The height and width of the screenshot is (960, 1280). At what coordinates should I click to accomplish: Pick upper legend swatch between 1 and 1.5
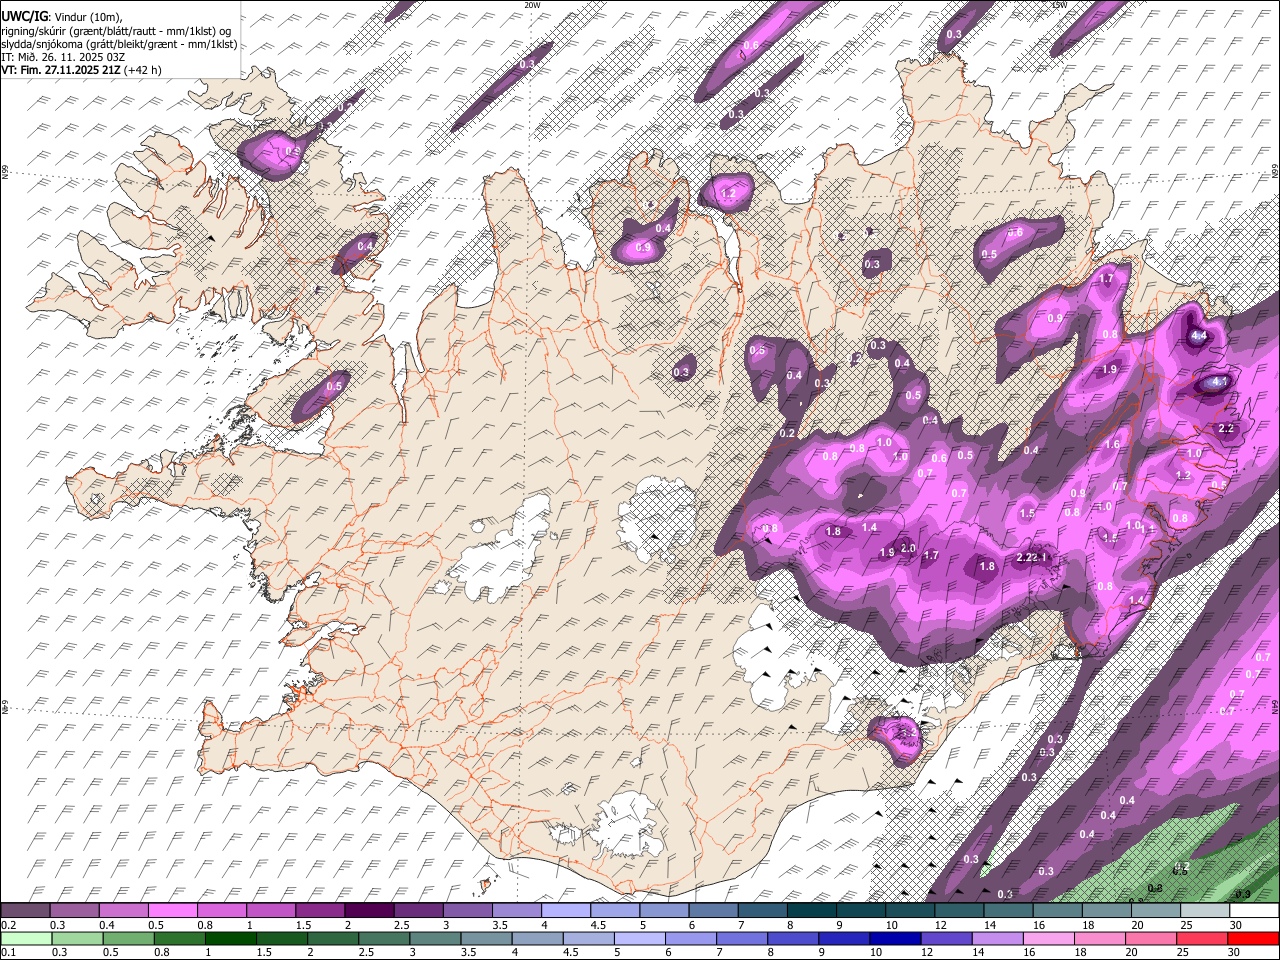click(x=271, y=911)
